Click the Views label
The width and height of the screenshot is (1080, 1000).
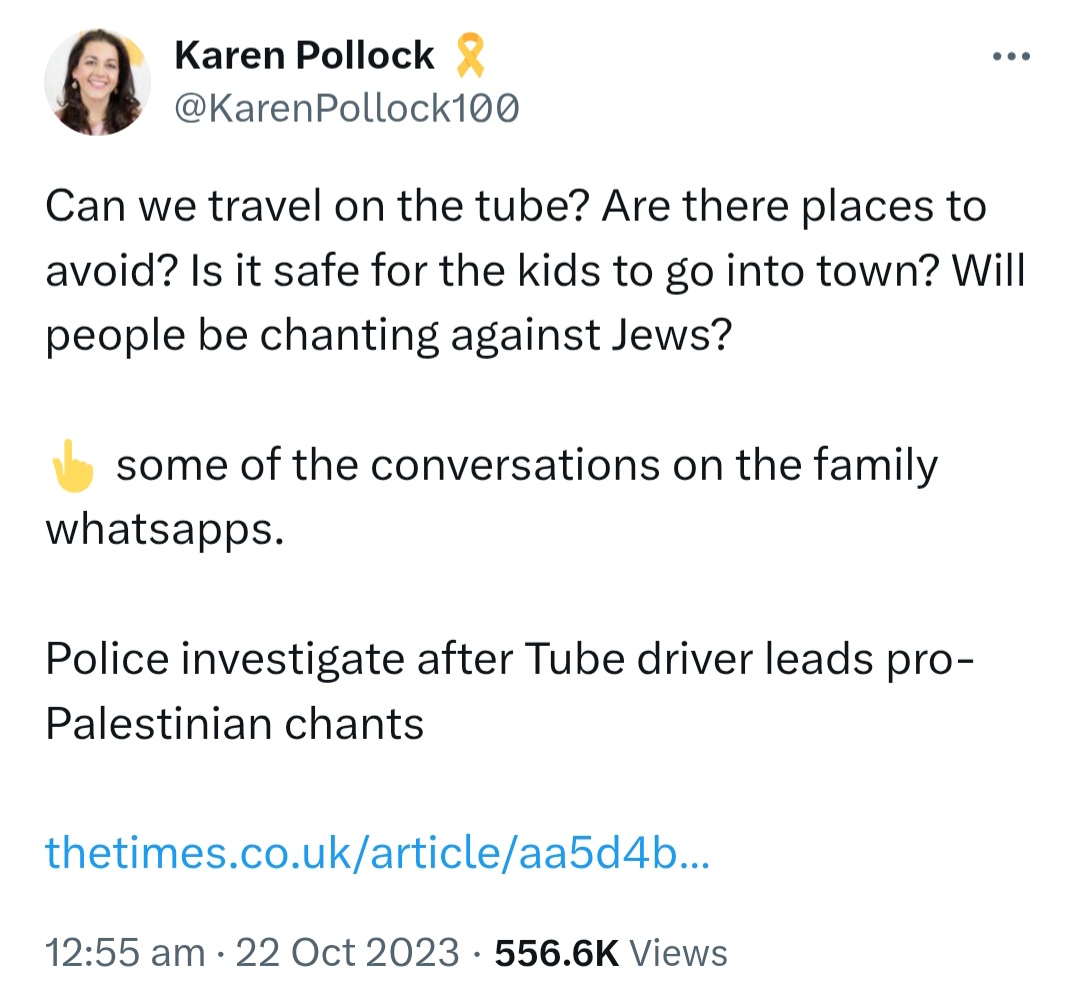point(678,952)
